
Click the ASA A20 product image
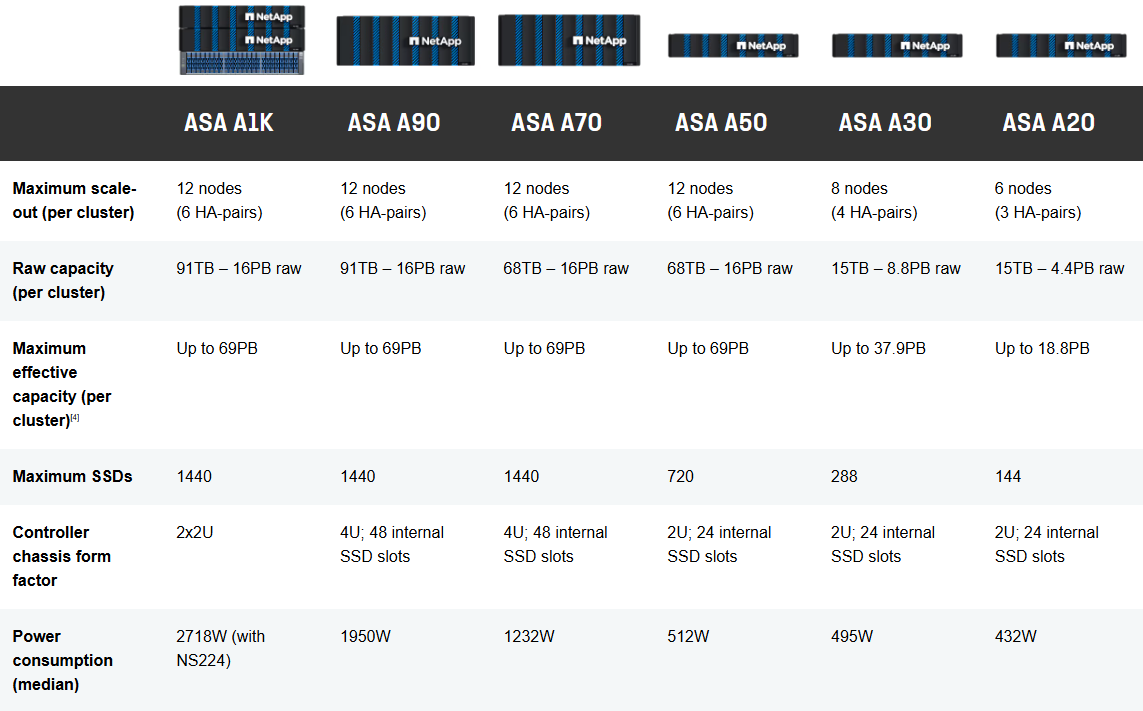pos(1061,45)
